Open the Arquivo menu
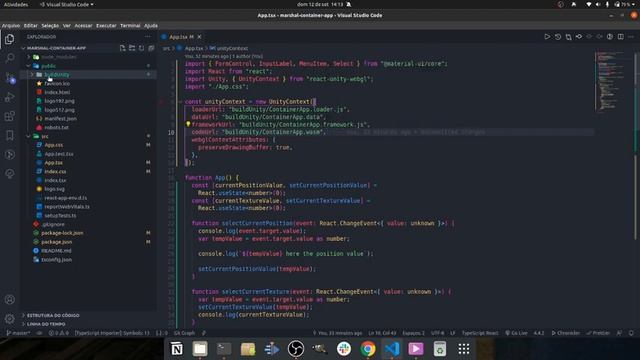The image size is (640, 360). (x=11, y=25)
